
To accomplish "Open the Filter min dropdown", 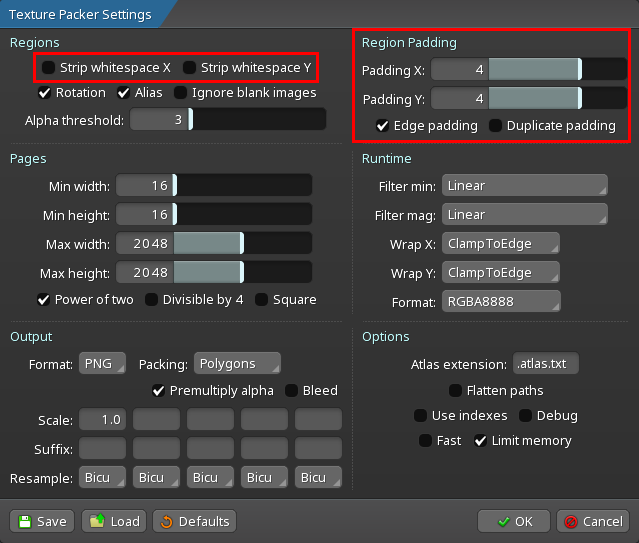I will click(524, 186).
